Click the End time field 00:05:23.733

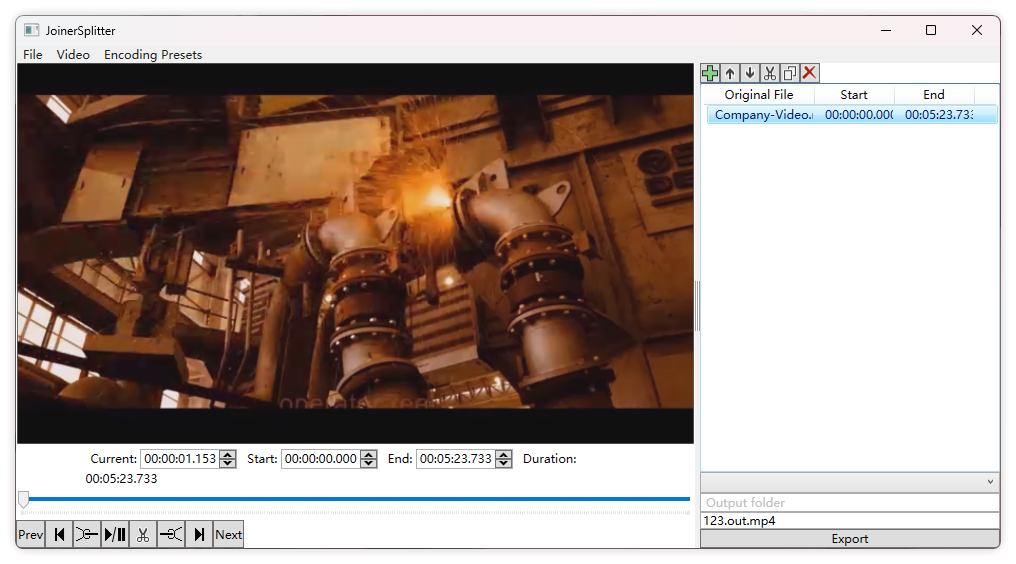[x=456, y=459]
